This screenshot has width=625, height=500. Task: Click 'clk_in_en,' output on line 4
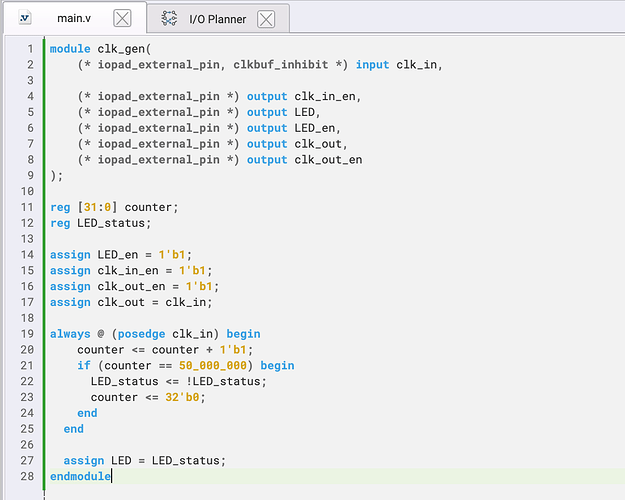click(328, 96)
